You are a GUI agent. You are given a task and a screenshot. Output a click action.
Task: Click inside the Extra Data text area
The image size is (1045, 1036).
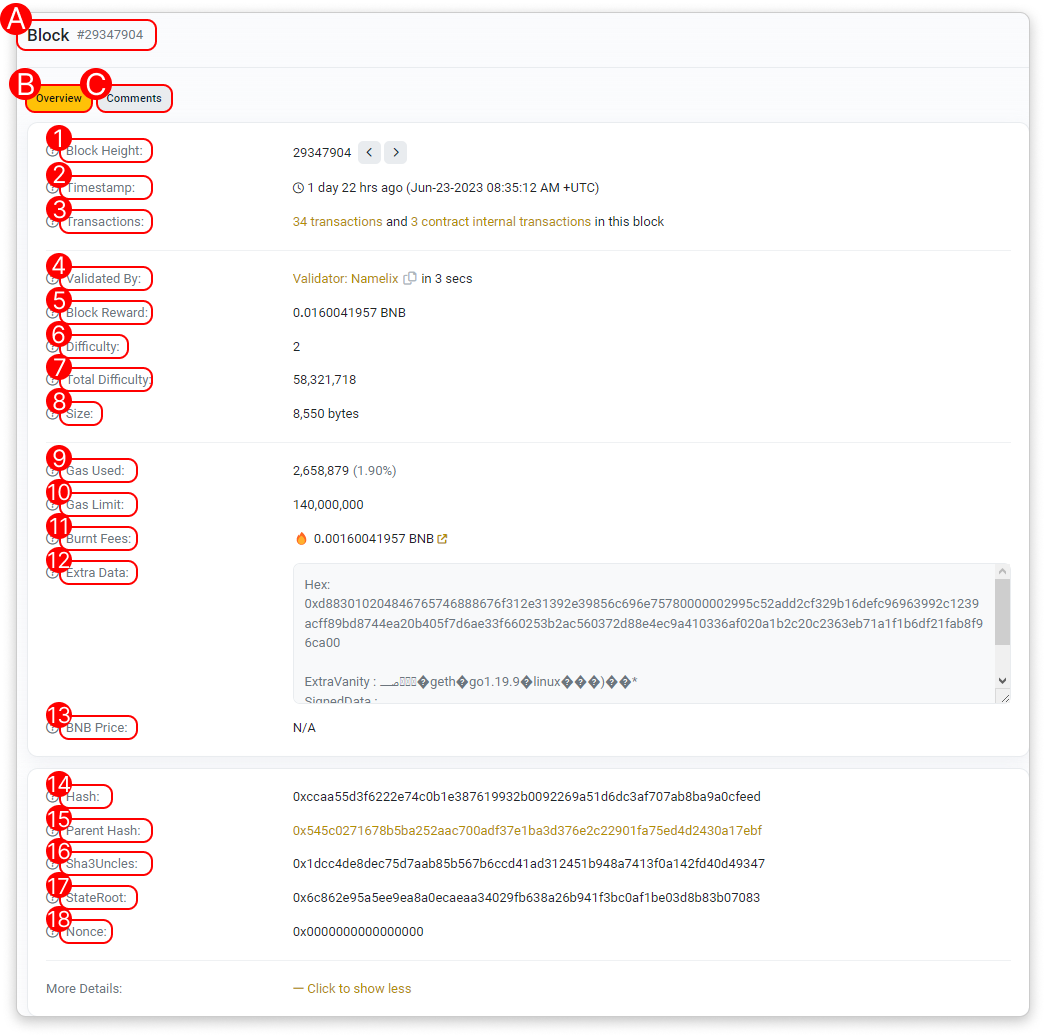tap(640, 632)
